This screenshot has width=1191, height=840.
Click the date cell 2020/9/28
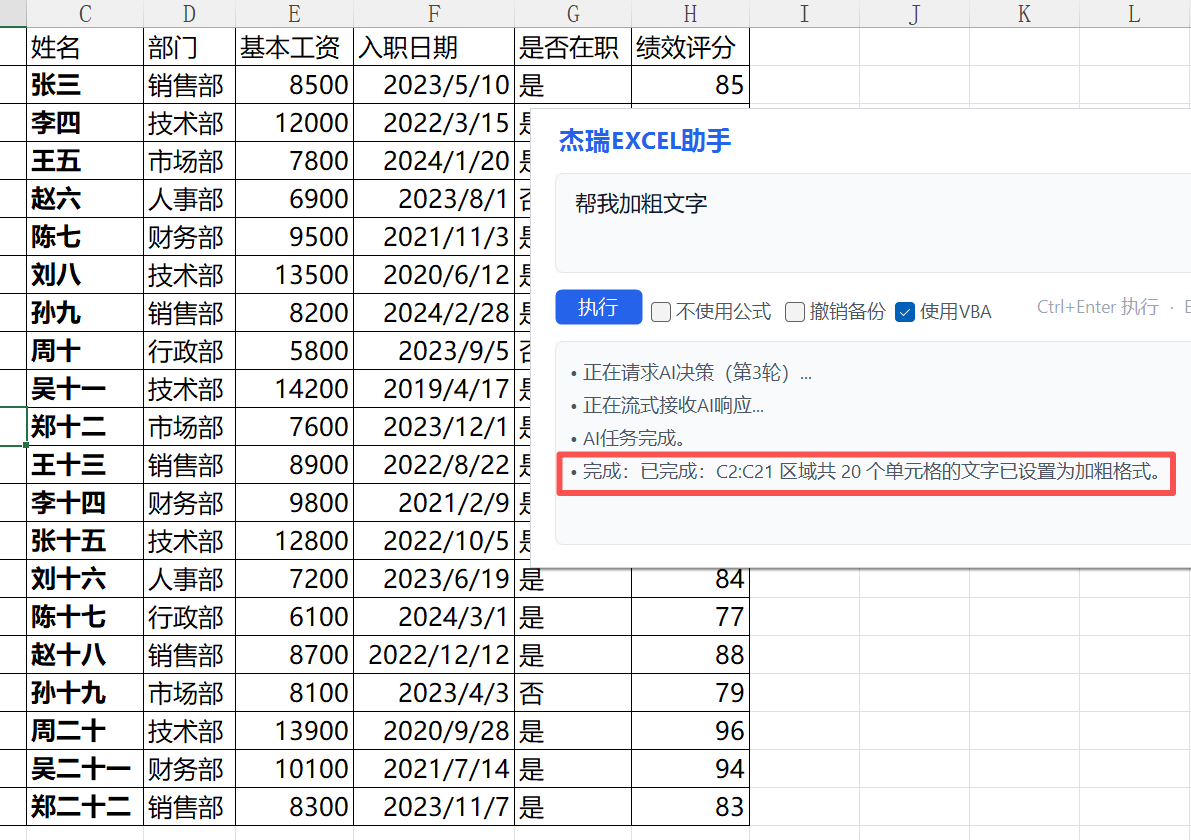[434, 731]
